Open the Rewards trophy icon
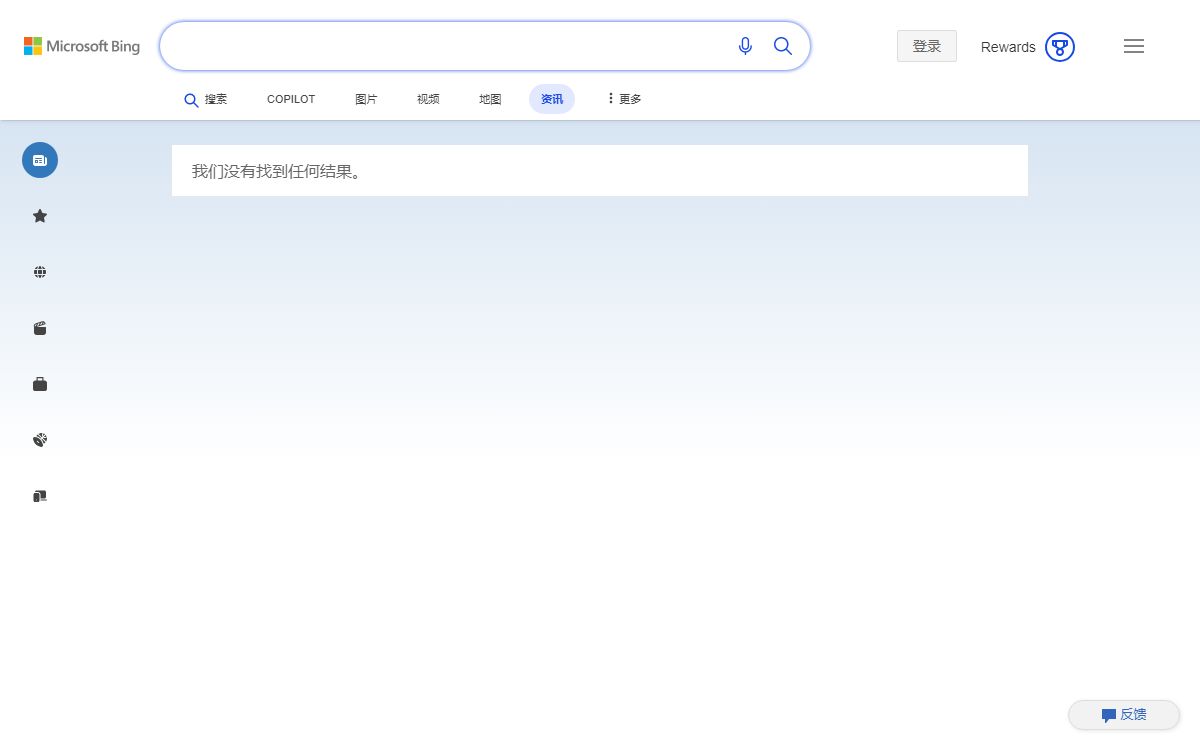The height and width of the screenshot is (740, 1200). pos(1060,47)
